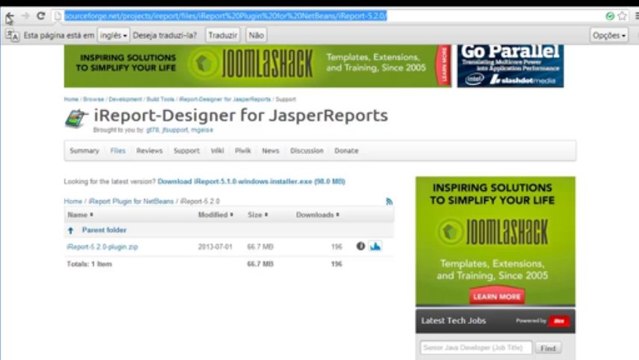Click Build Tools breadcrumb link
The width and height of the screenshot is (639, 360).
160,99
